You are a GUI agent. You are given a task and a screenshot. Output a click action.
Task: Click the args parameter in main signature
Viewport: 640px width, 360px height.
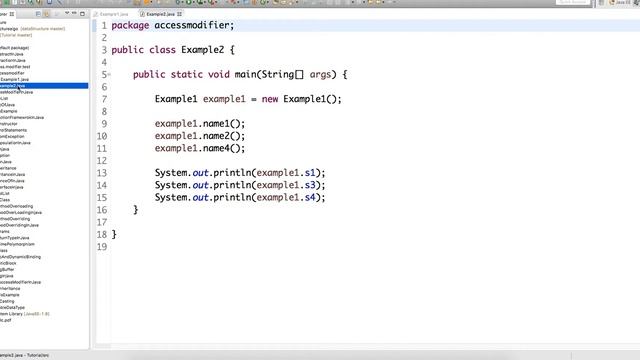click(x=320, y=75)
